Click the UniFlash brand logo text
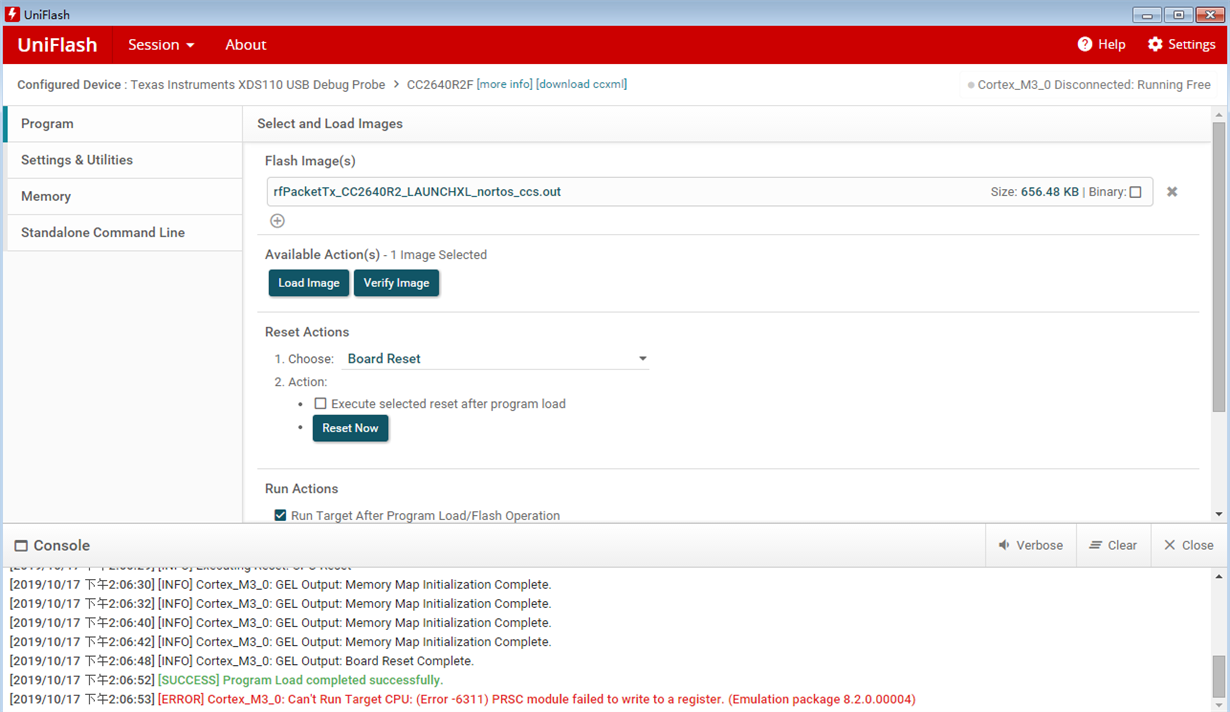 coord(58,45)
